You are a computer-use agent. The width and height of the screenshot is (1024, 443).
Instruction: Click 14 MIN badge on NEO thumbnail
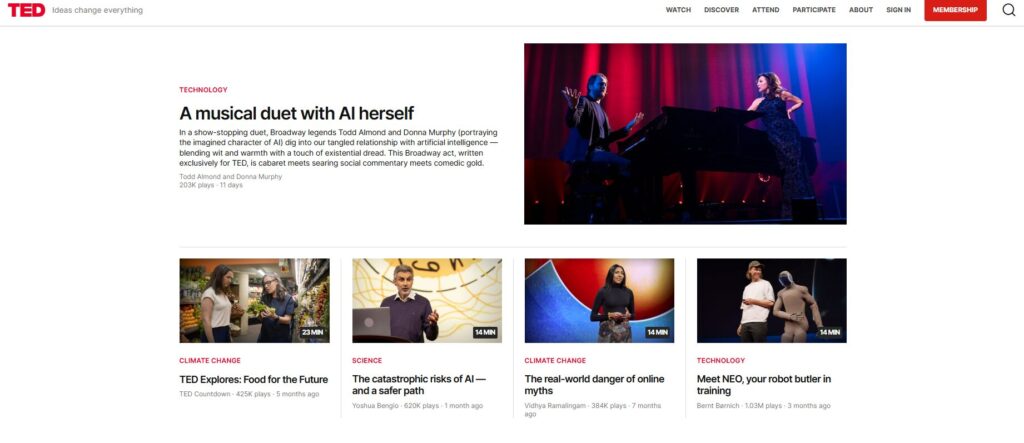(x=829, y=332)
